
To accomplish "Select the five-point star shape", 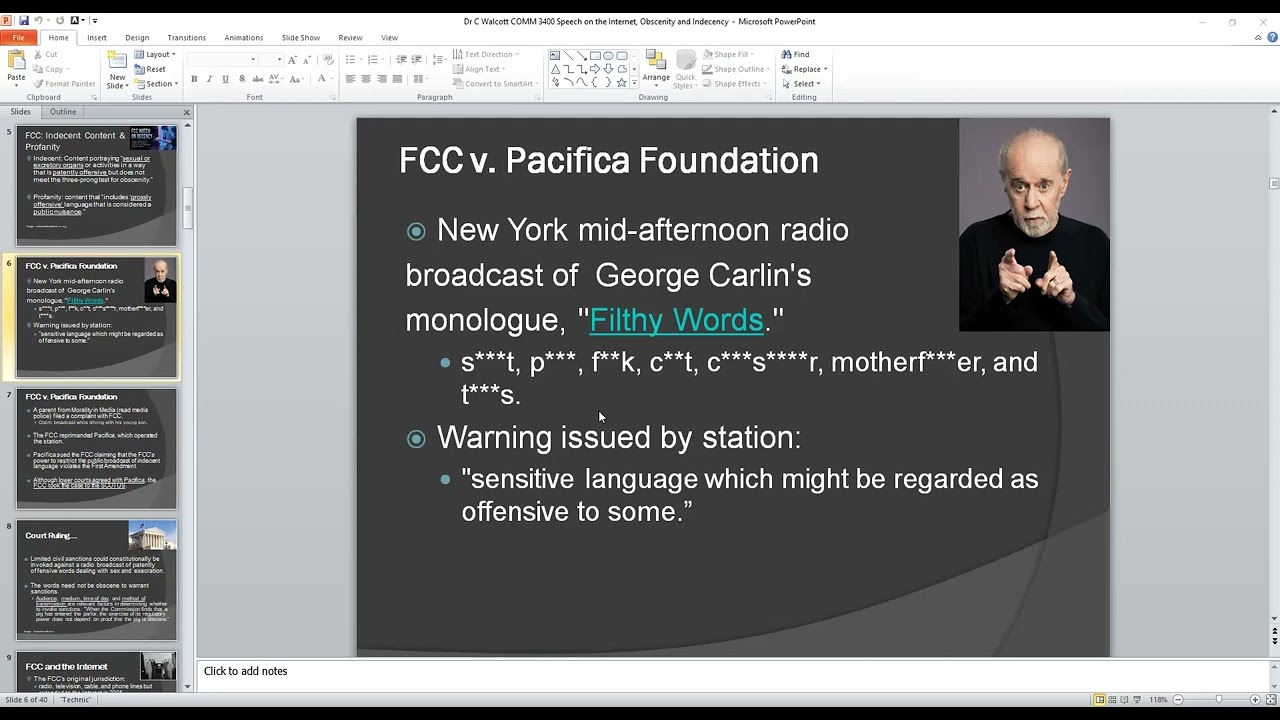I will click(621, 82).
